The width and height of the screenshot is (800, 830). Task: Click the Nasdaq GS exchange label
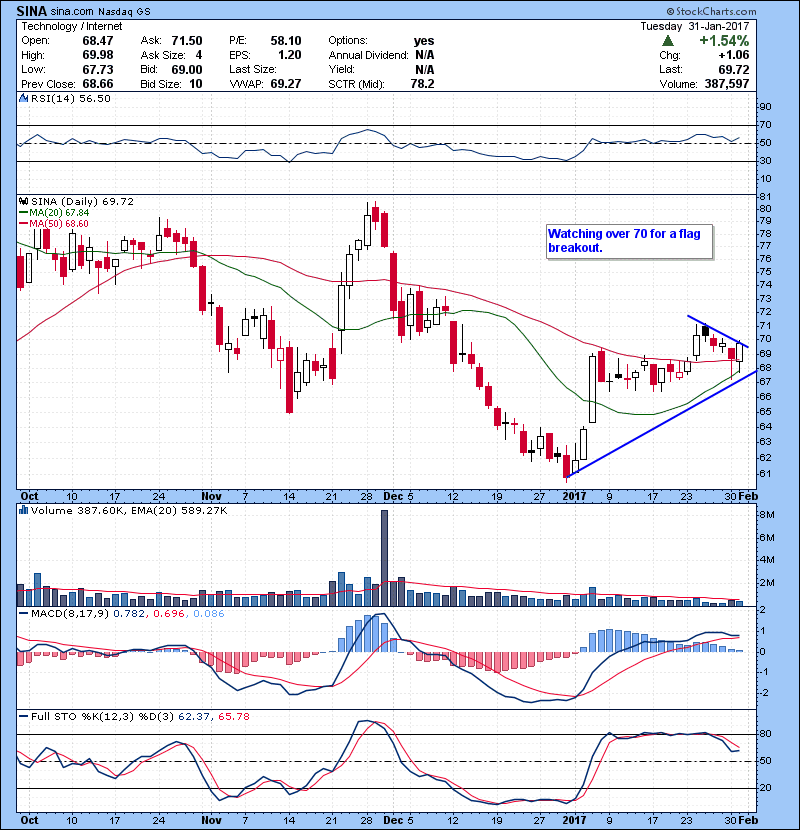[x=124, y=12]
